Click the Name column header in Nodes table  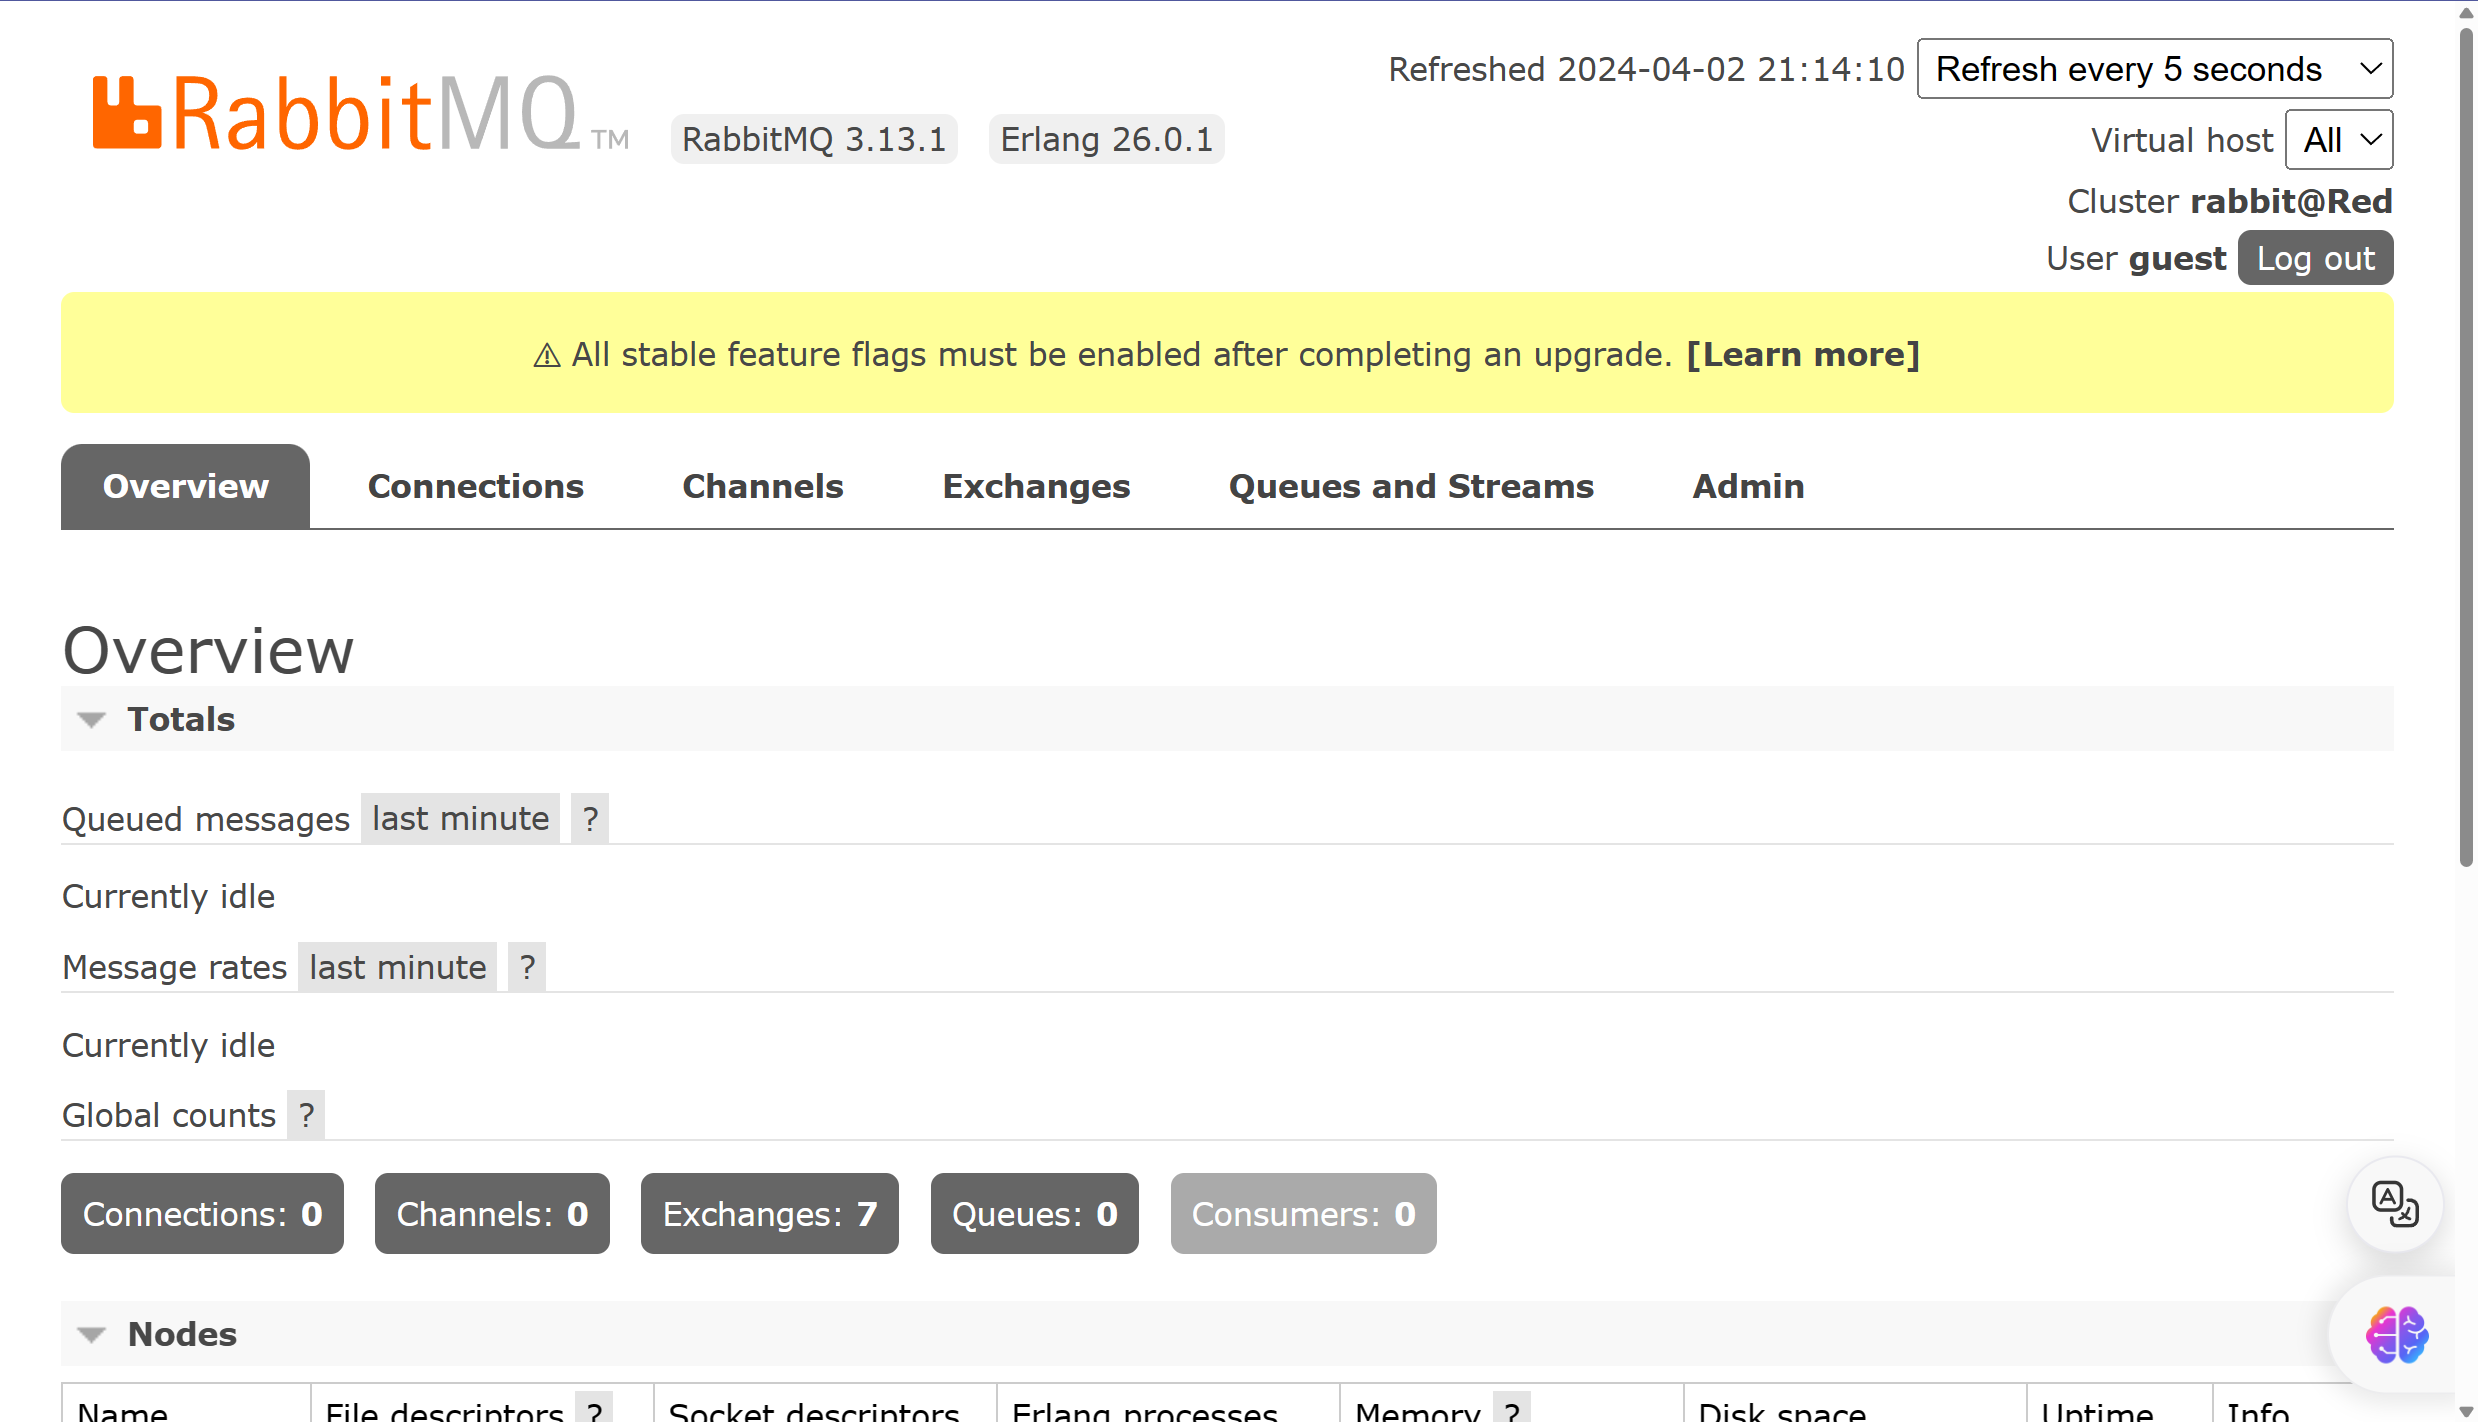pyautogui.click(x=123, y=1410)
